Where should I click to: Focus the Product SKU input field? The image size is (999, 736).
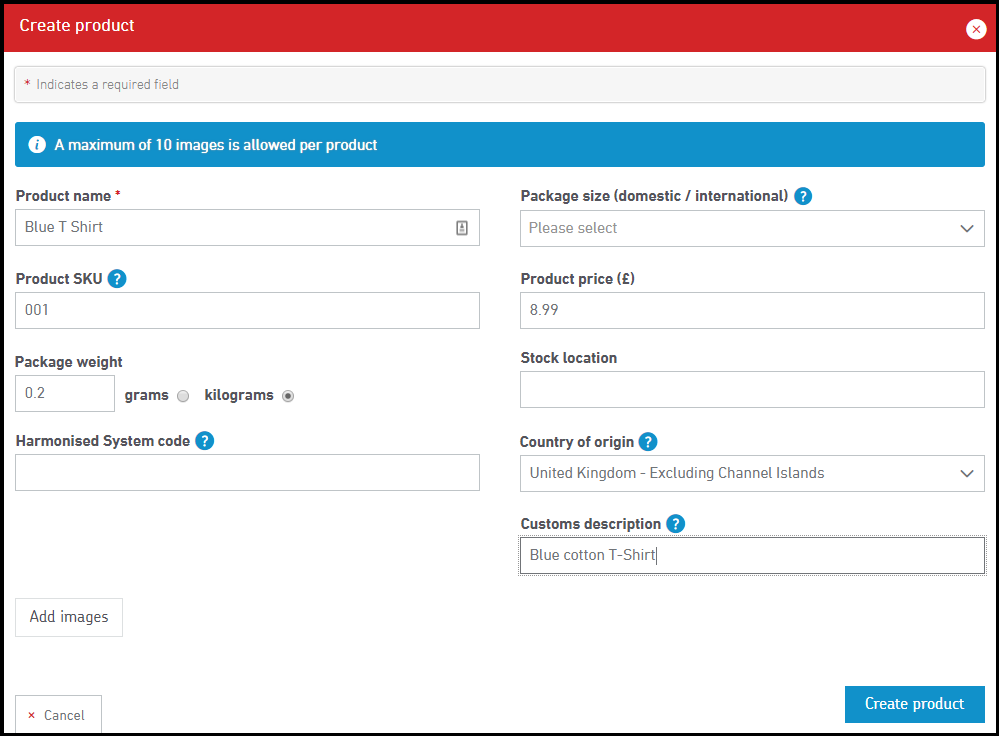click(x=247, y=310)
